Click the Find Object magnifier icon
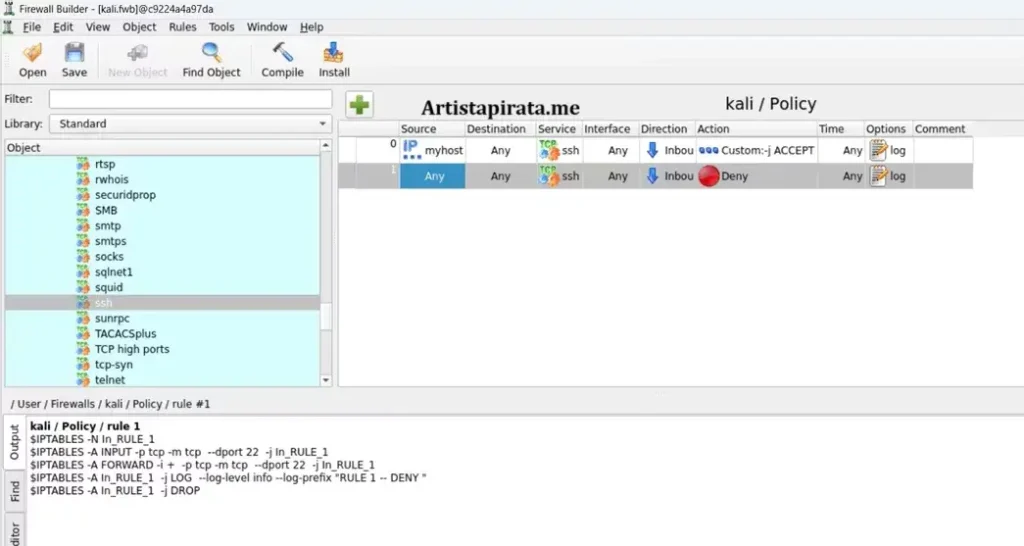This screenshot has width=1024, height=546. (211, 53)
